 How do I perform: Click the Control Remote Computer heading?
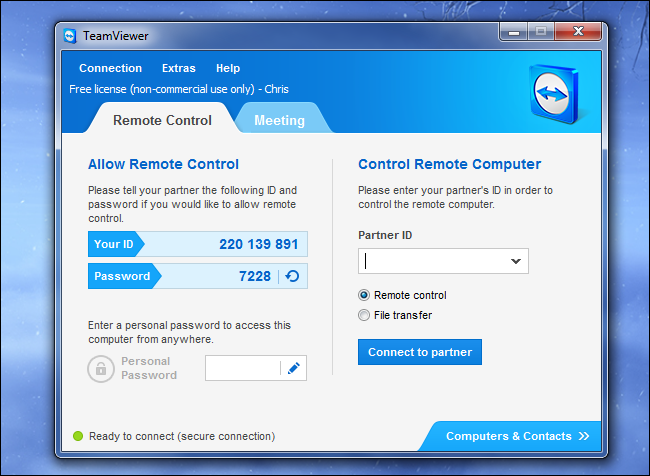pyautogui.click(x=449, y=164)
